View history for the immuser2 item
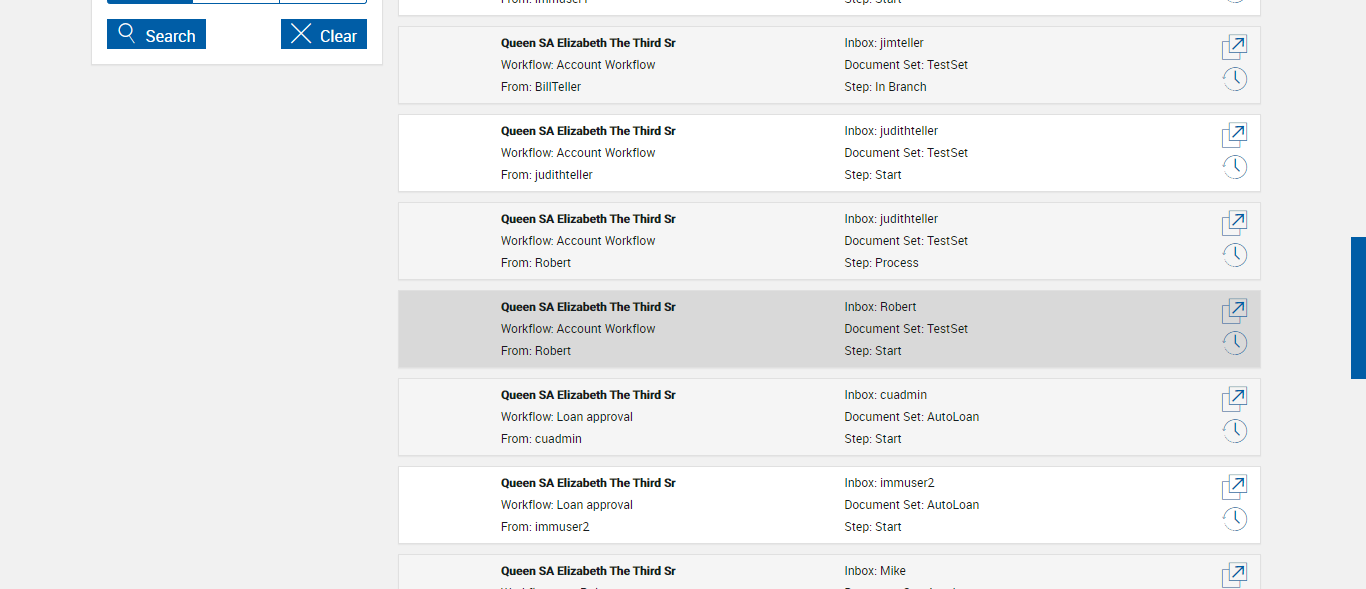 [1235, 519]
